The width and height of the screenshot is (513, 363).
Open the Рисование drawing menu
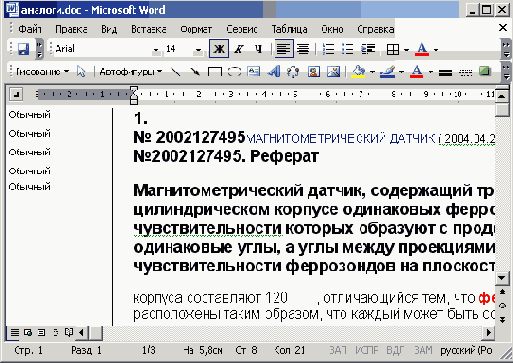coord(42,71)
